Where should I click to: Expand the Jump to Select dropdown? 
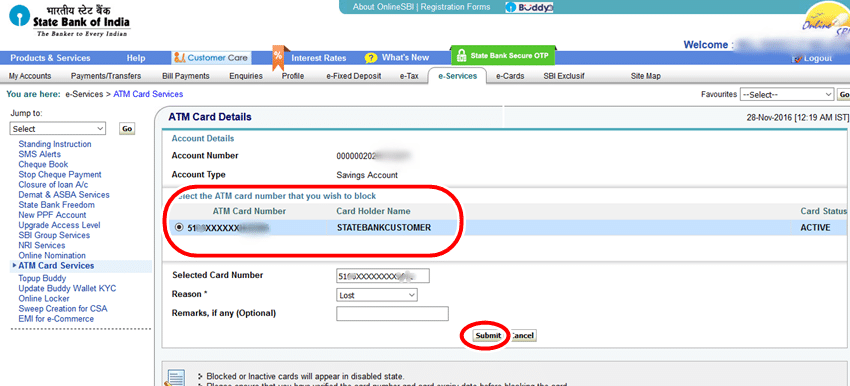coord(58,129)
